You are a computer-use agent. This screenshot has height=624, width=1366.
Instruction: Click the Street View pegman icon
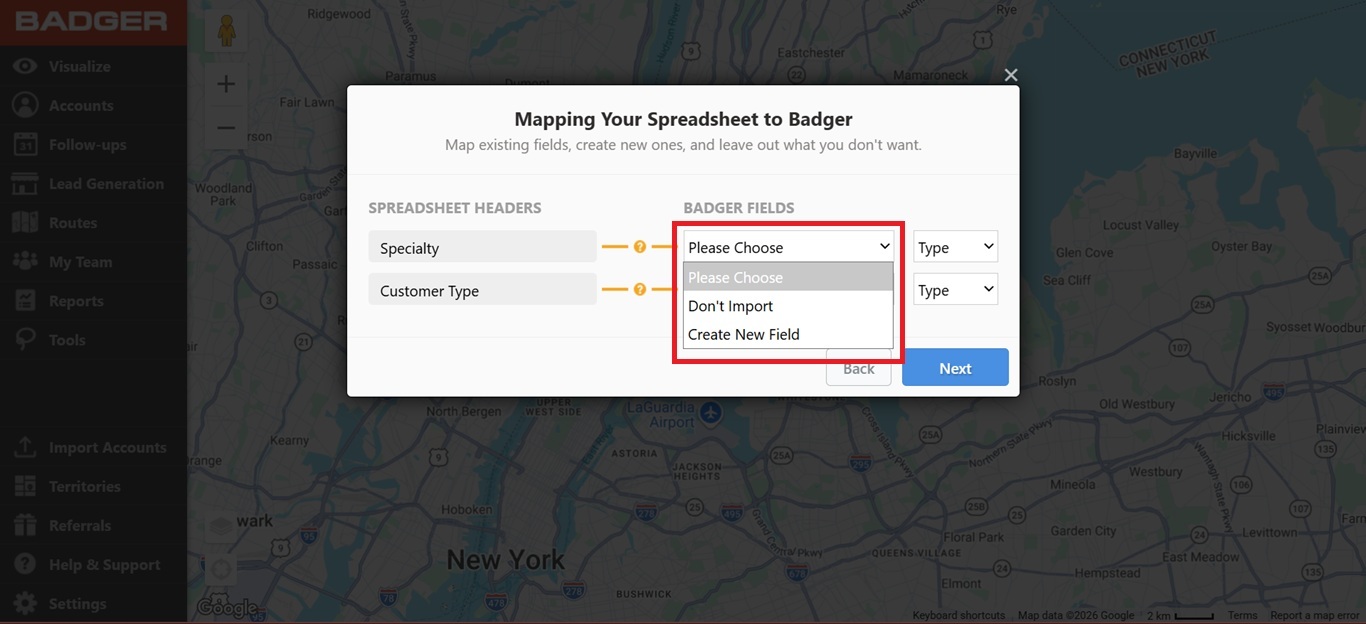[225, 32]
